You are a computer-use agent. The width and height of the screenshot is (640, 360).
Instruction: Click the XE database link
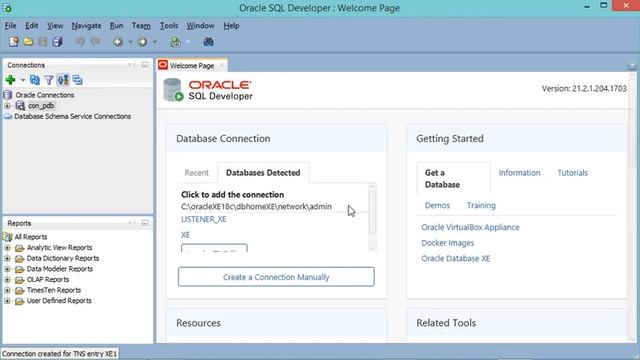click(x=186, y=235)
